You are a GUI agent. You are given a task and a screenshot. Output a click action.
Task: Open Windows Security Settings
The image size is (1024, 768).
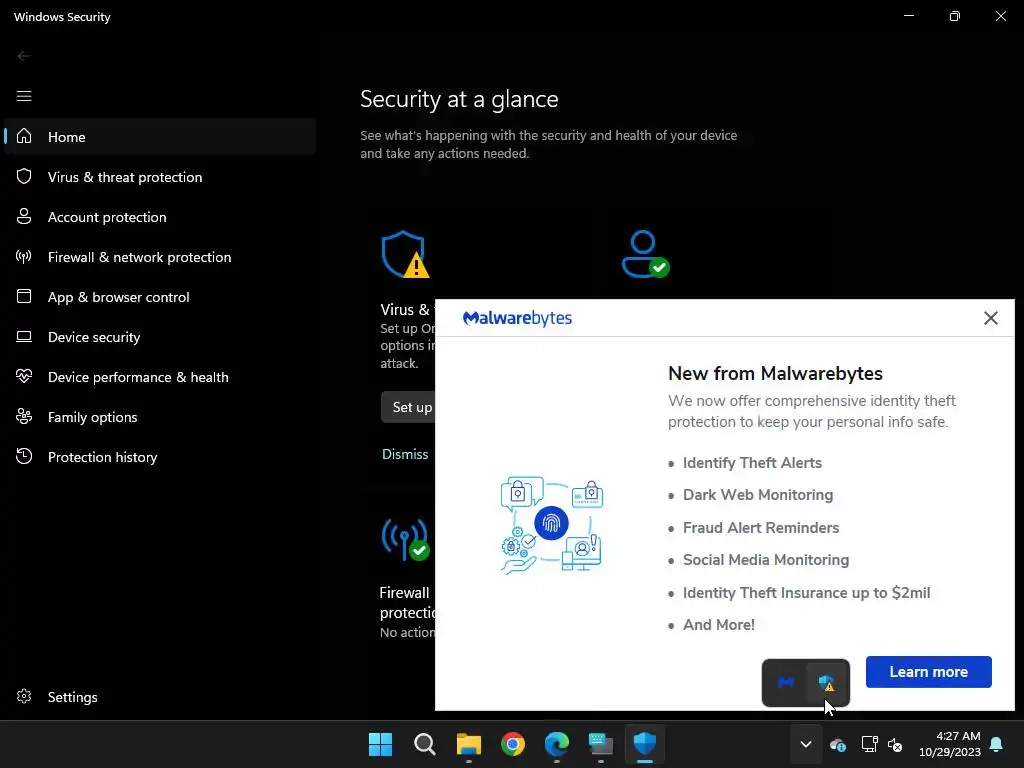(x=160, y=697)
